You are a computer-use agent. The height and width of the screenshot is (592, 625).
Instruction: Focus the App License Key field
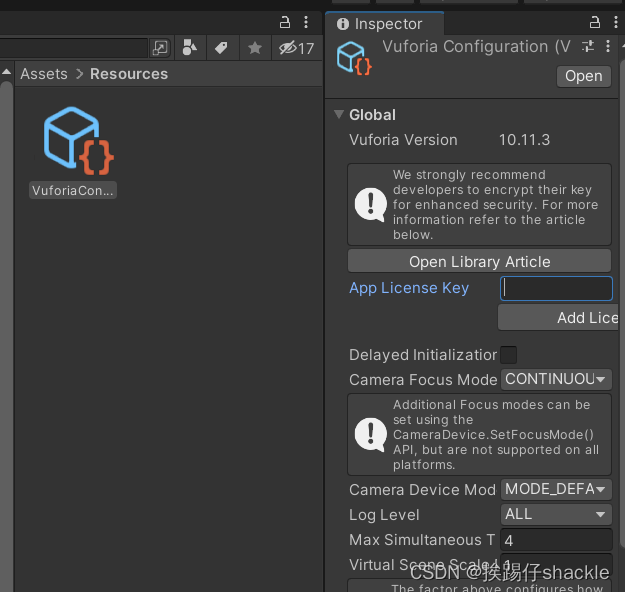tap(556, 288)
